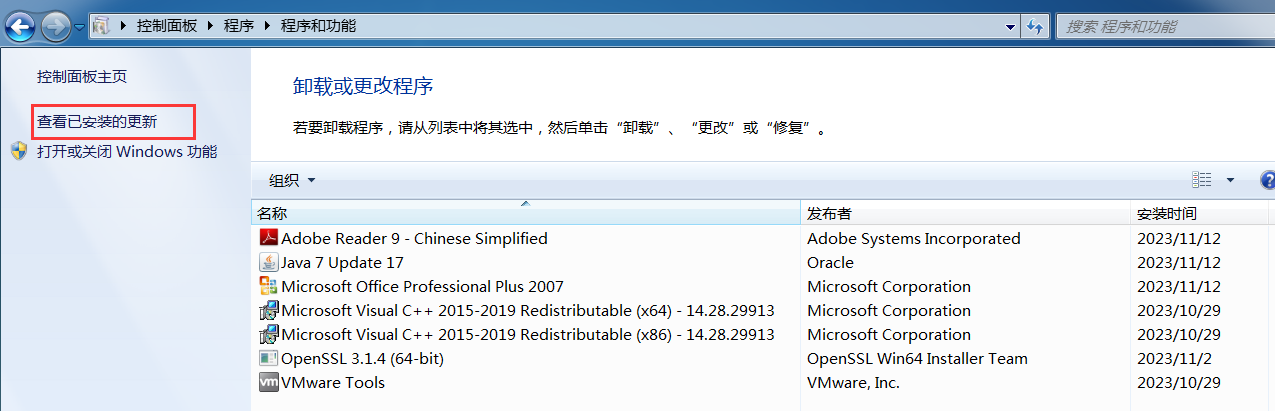Click the Microsoft Office Professional Plus icon
The width and height of the screenshot is (1275, 411).
pos(268,286)
